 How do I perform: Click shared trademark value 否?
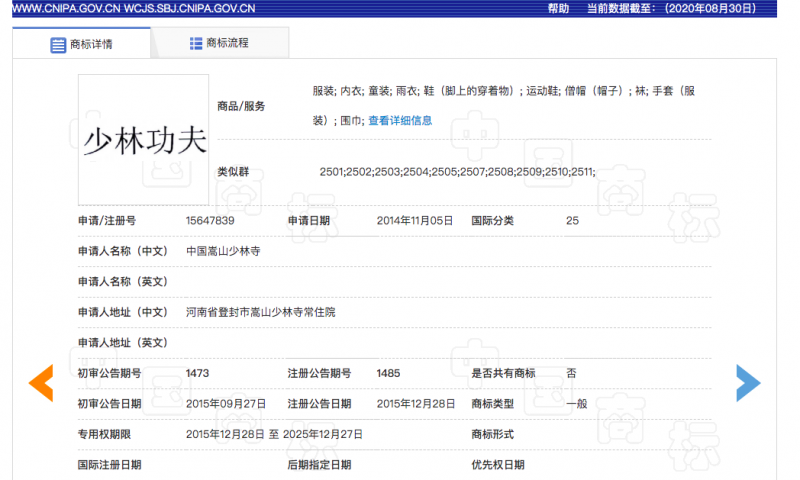pos(571,373)
